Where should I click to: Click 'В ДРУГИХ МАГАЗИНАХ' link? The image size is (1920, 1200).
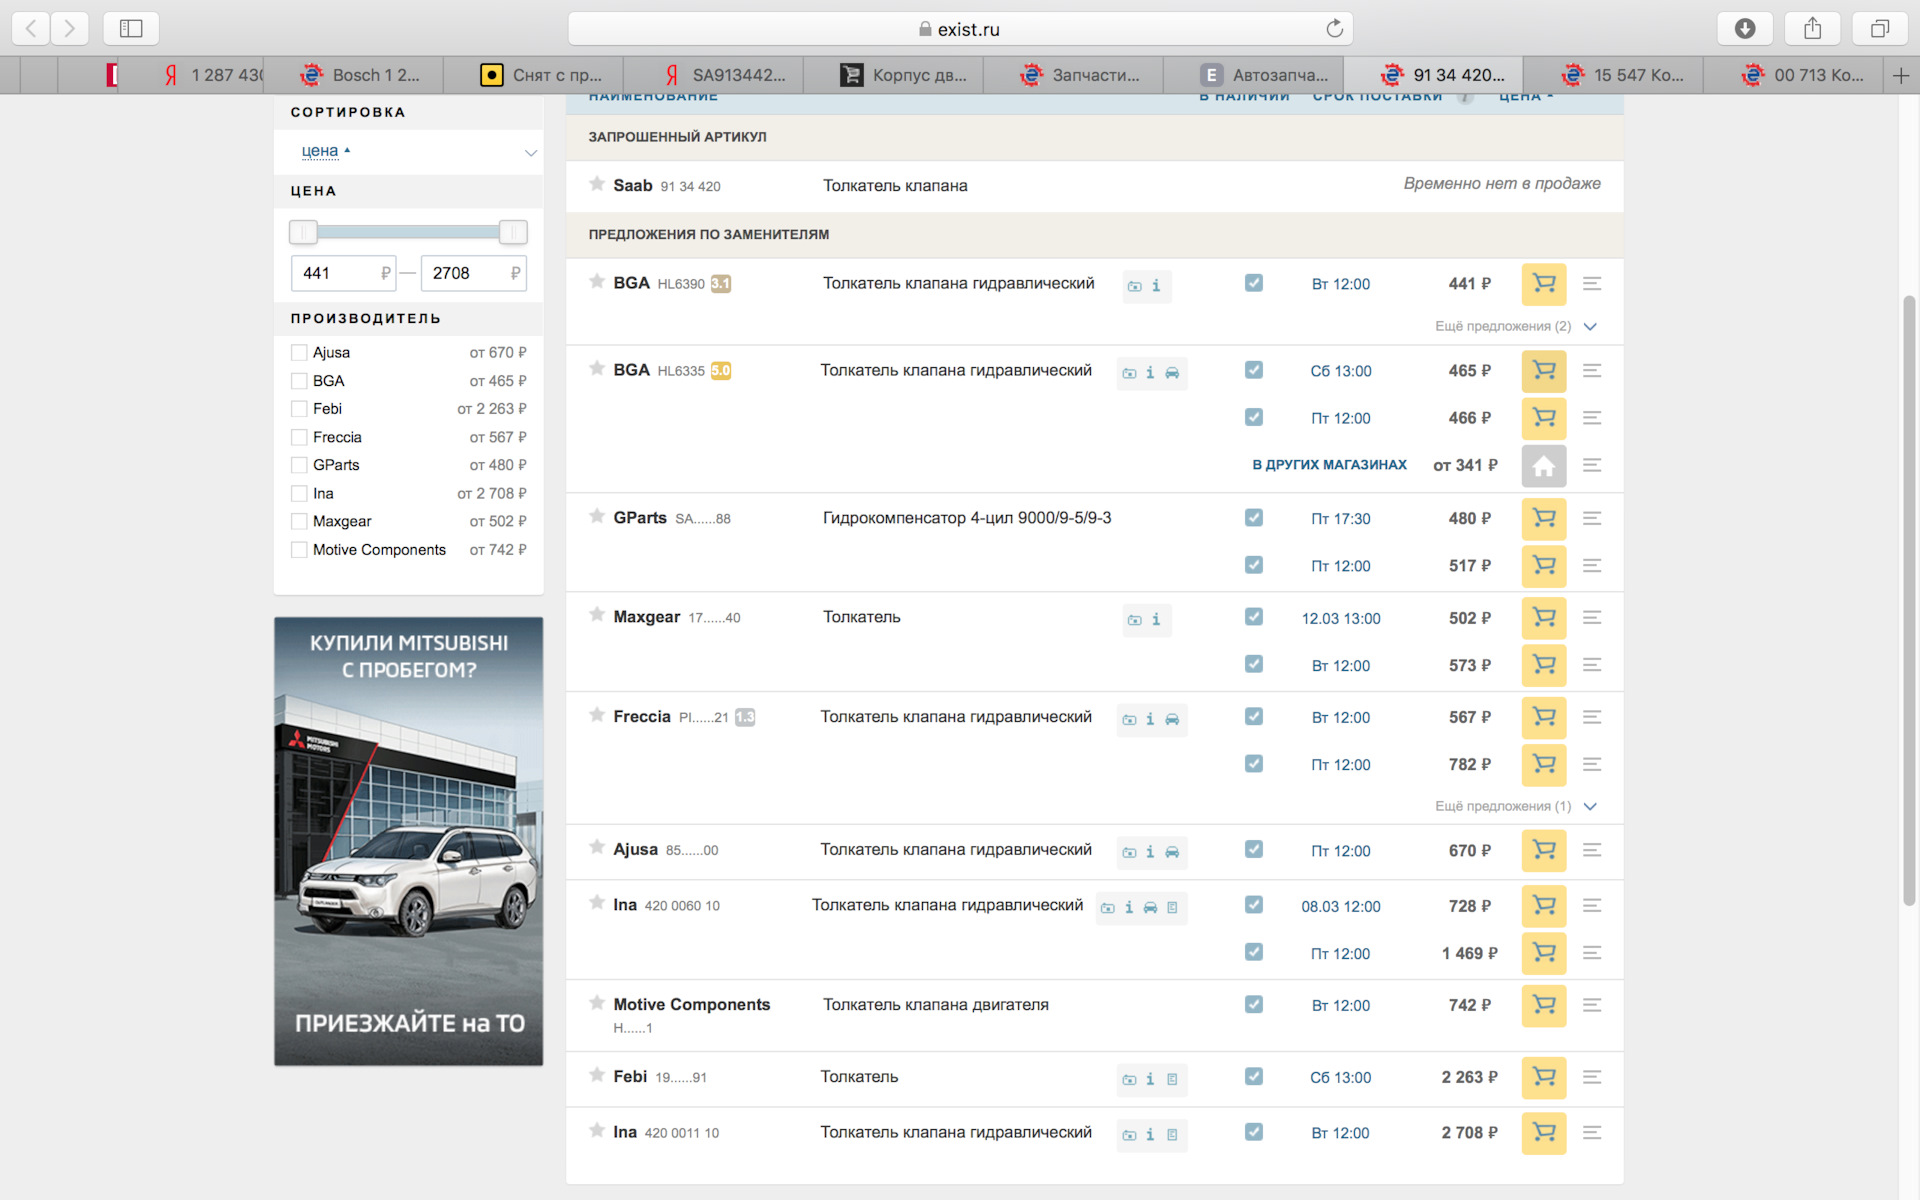[x=1329, y=465]
